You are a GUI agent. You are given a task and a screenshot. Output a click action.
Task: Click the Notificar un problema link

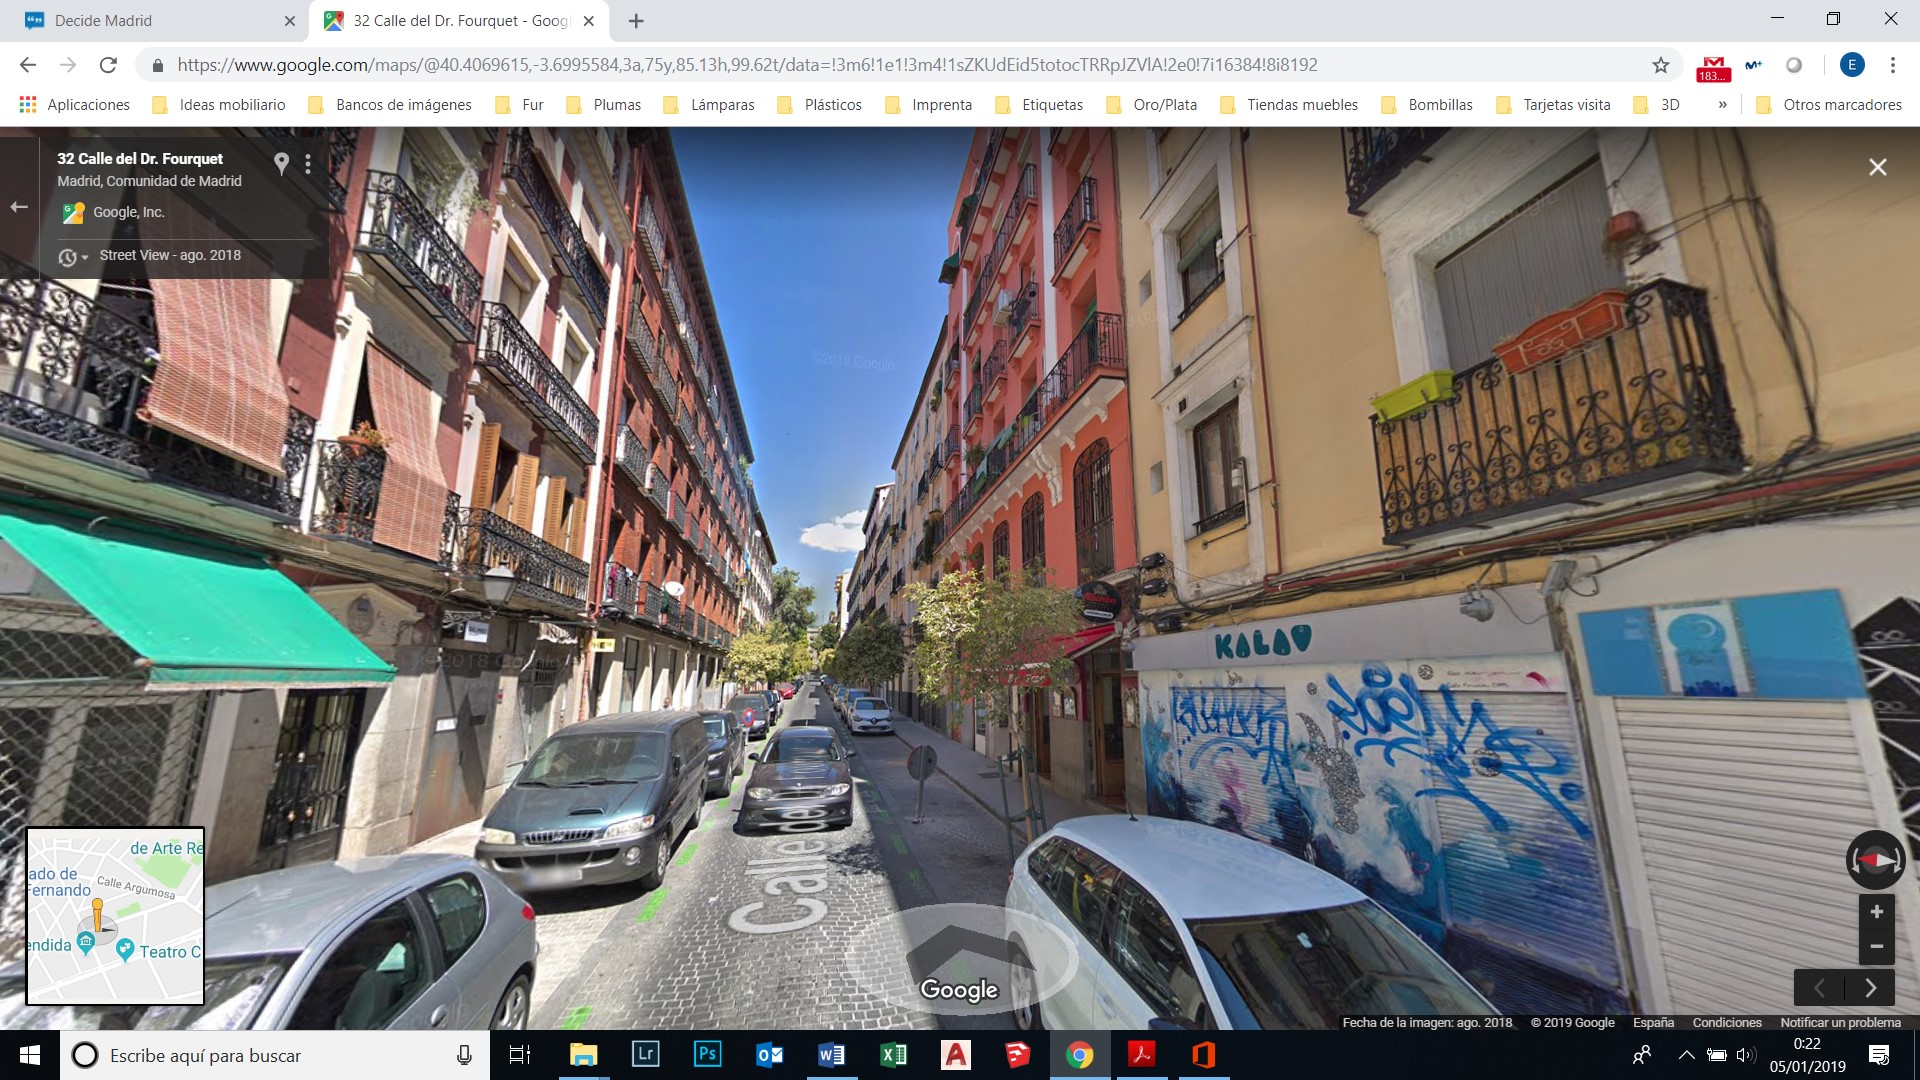click(x=1839, y=1022)
